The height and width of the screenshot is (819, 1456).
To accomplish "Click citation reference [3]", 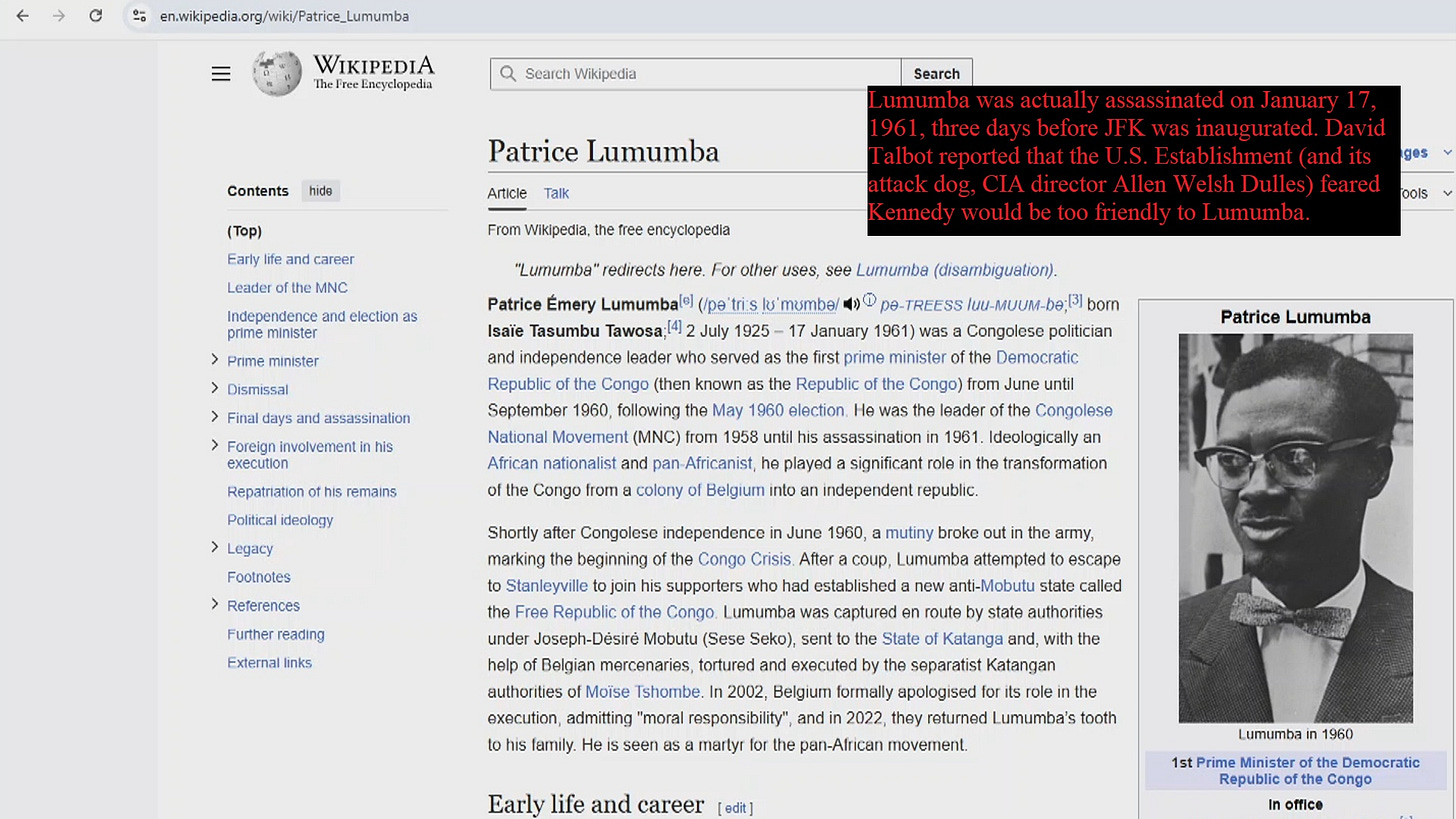I will coord(1075,300).
